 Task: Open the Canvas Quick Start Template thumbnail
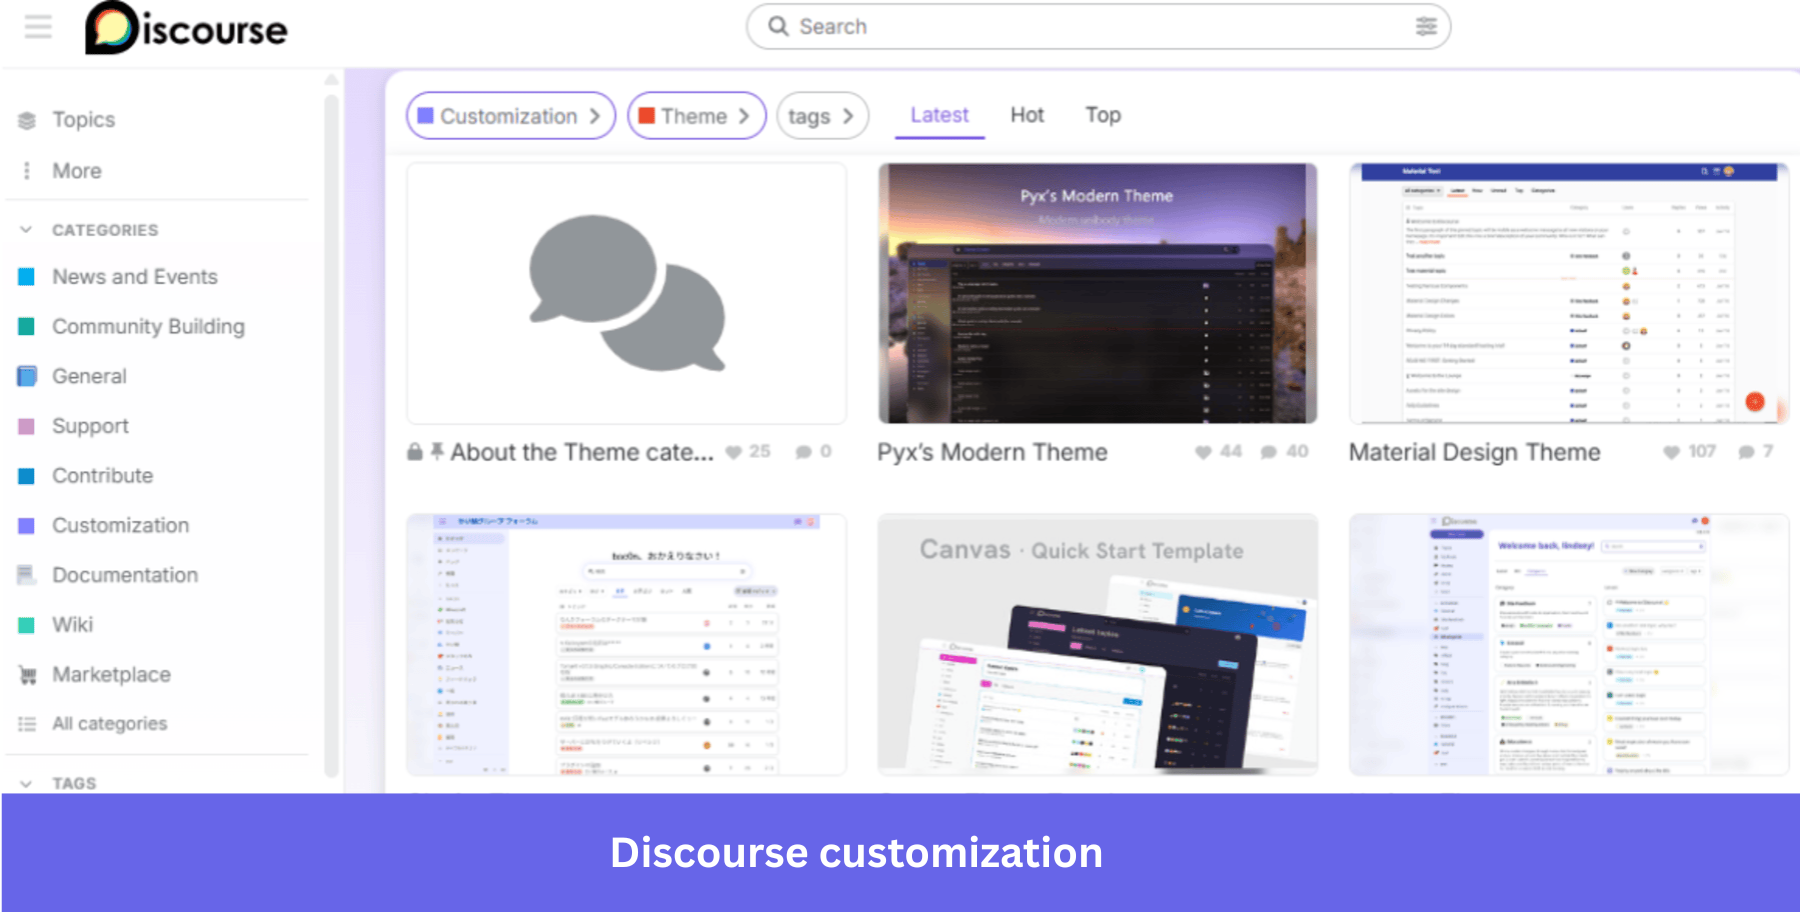pyautogui.click(x=1097, y=645)
